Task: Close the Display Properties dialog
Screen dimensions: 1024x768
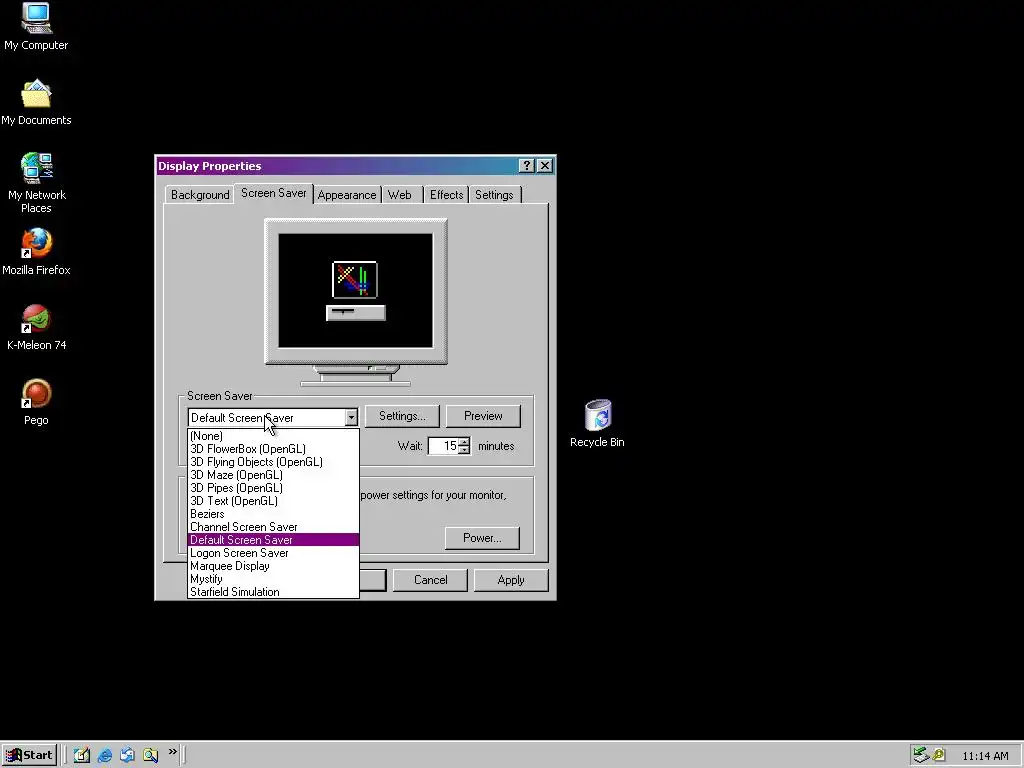Action: tap(545, 166)
